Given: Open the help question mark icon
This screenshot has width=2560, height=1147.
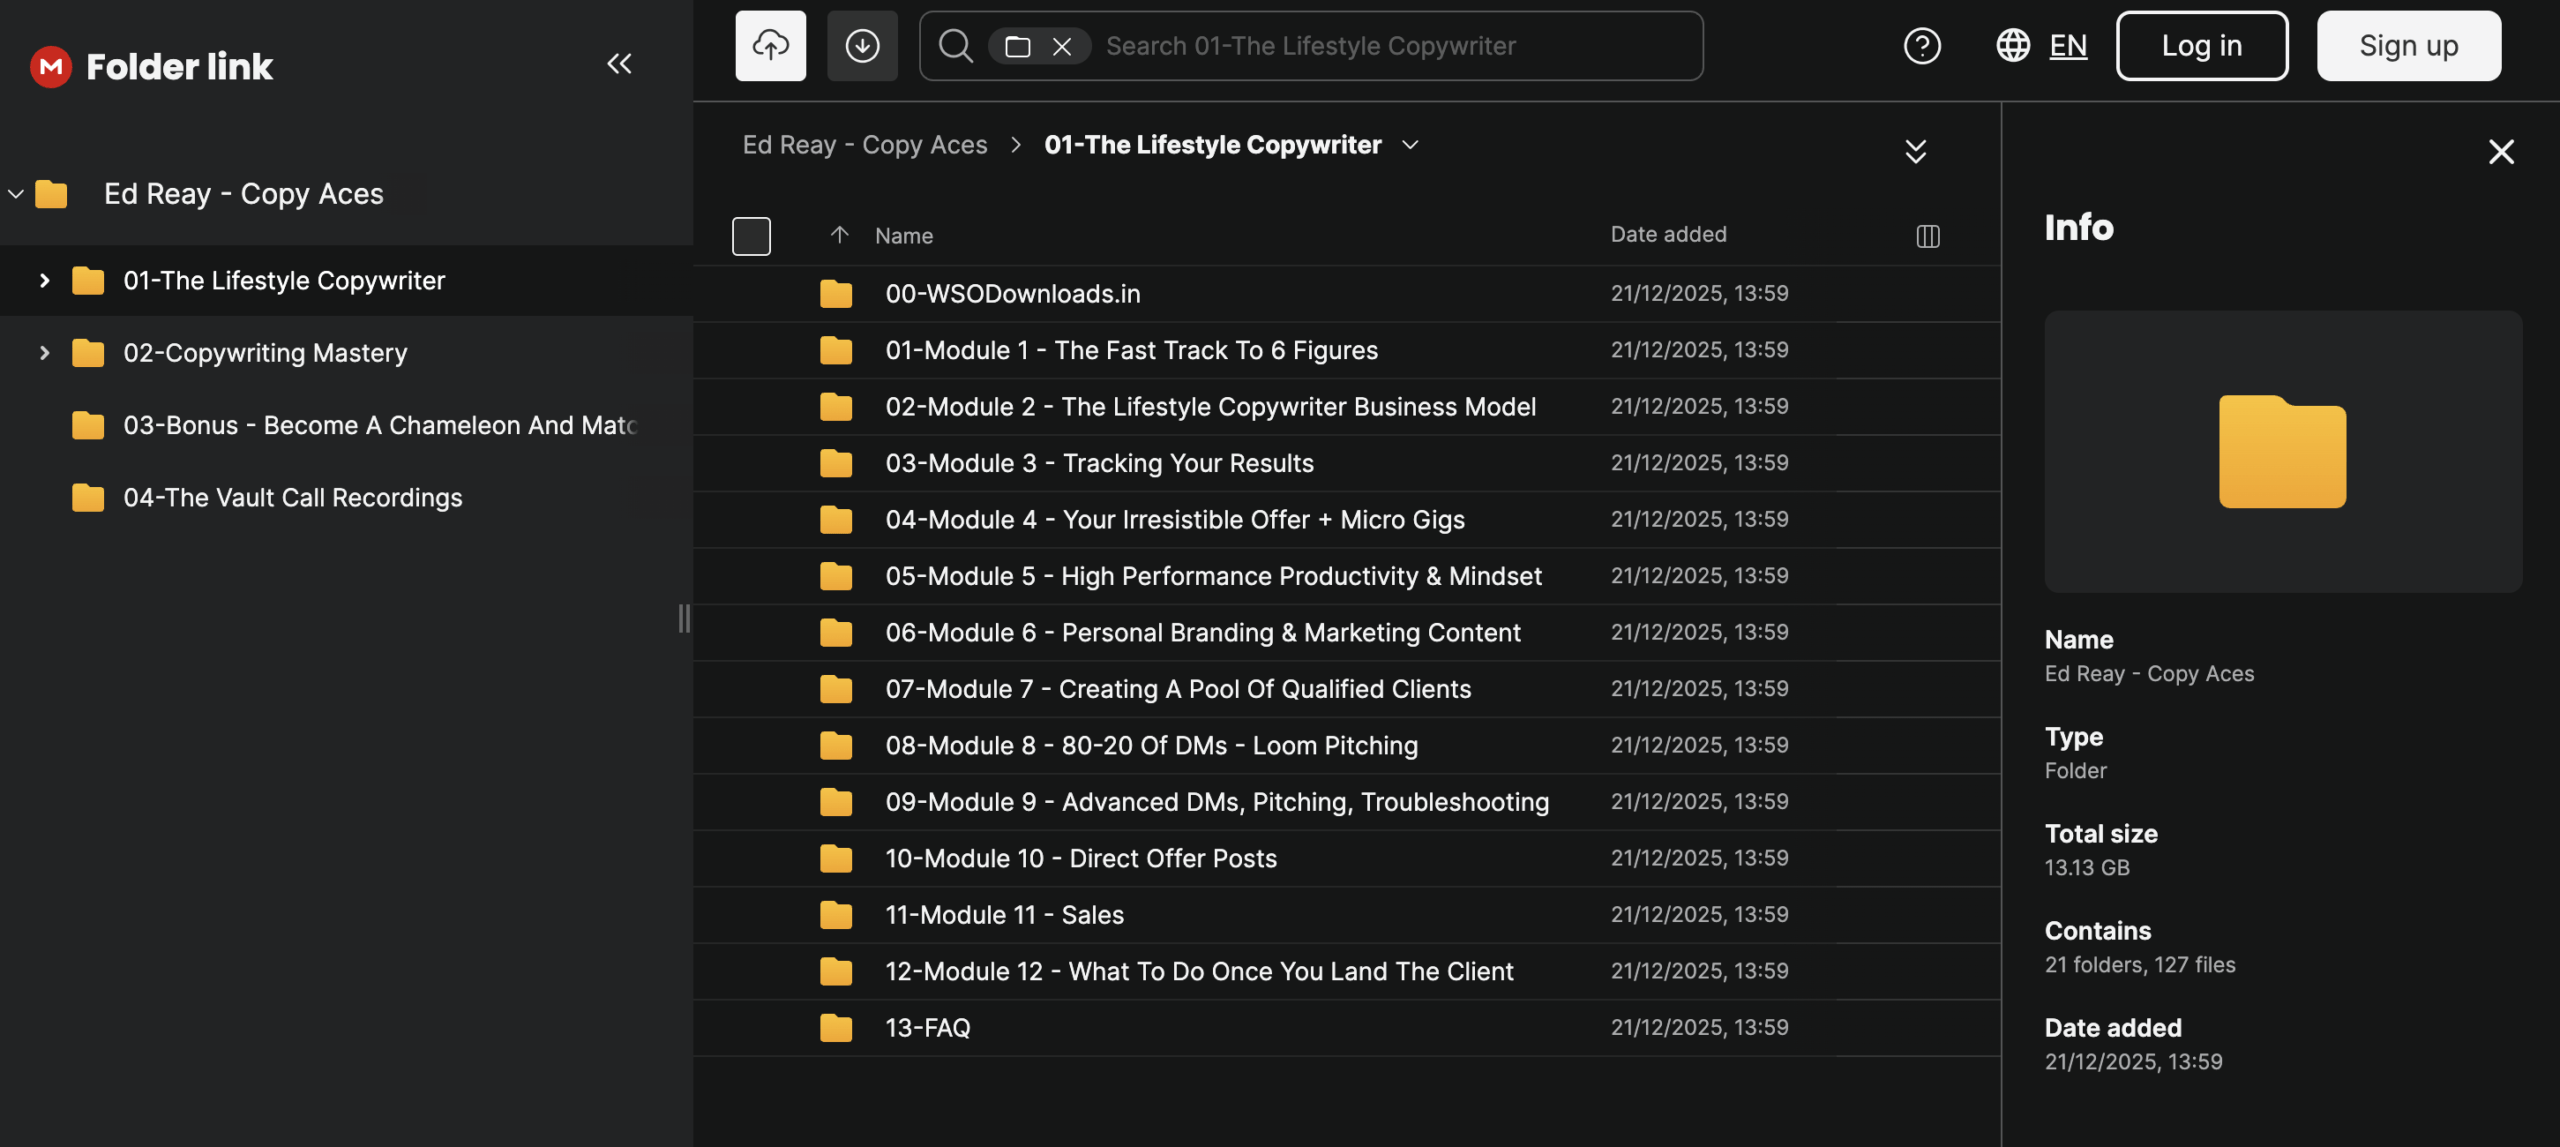Looking at the screenshot, I should tap(1921, 46).
